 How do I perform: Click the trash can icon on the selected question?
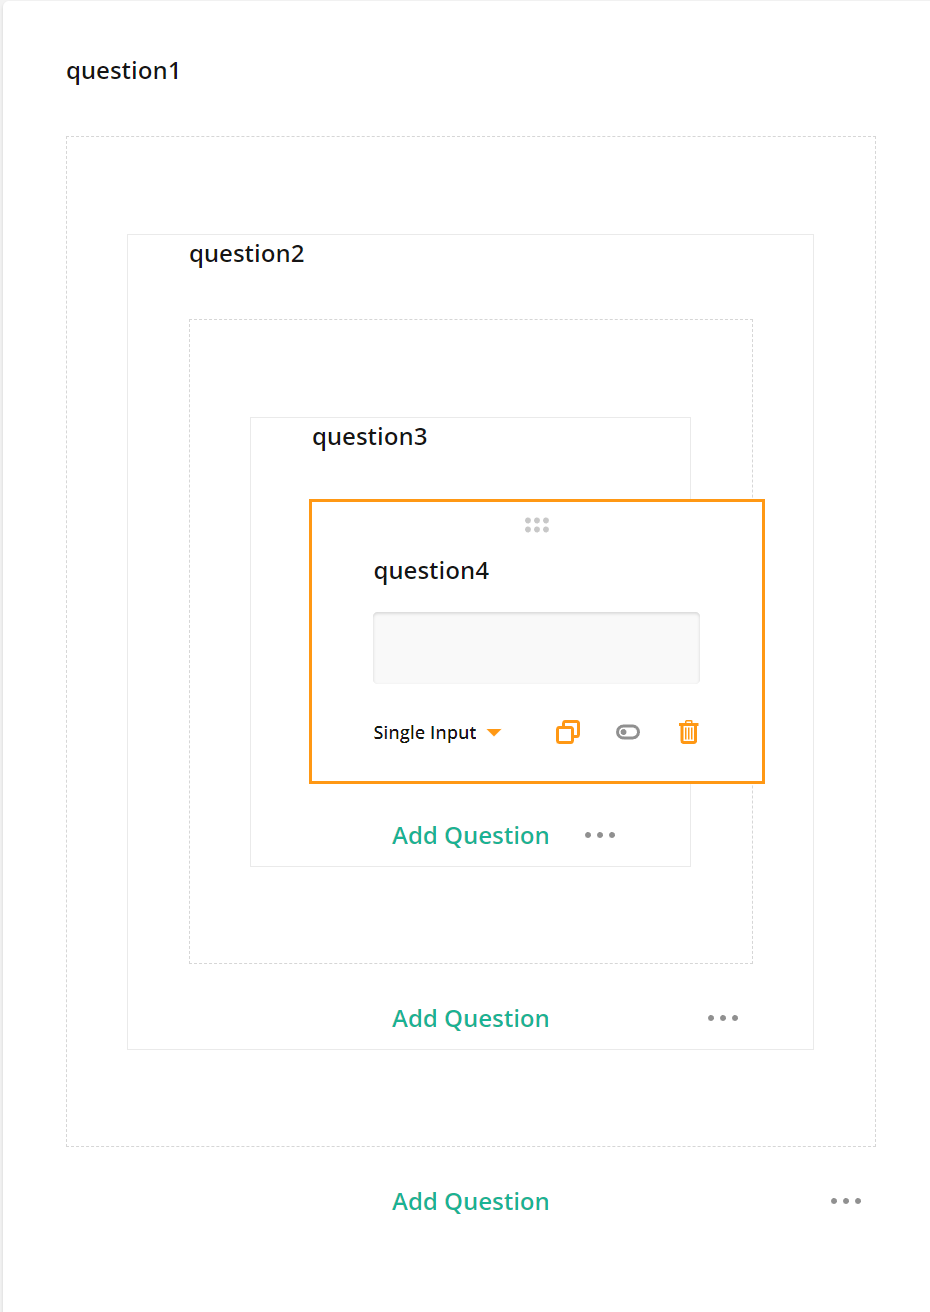(x=688, y=732)
